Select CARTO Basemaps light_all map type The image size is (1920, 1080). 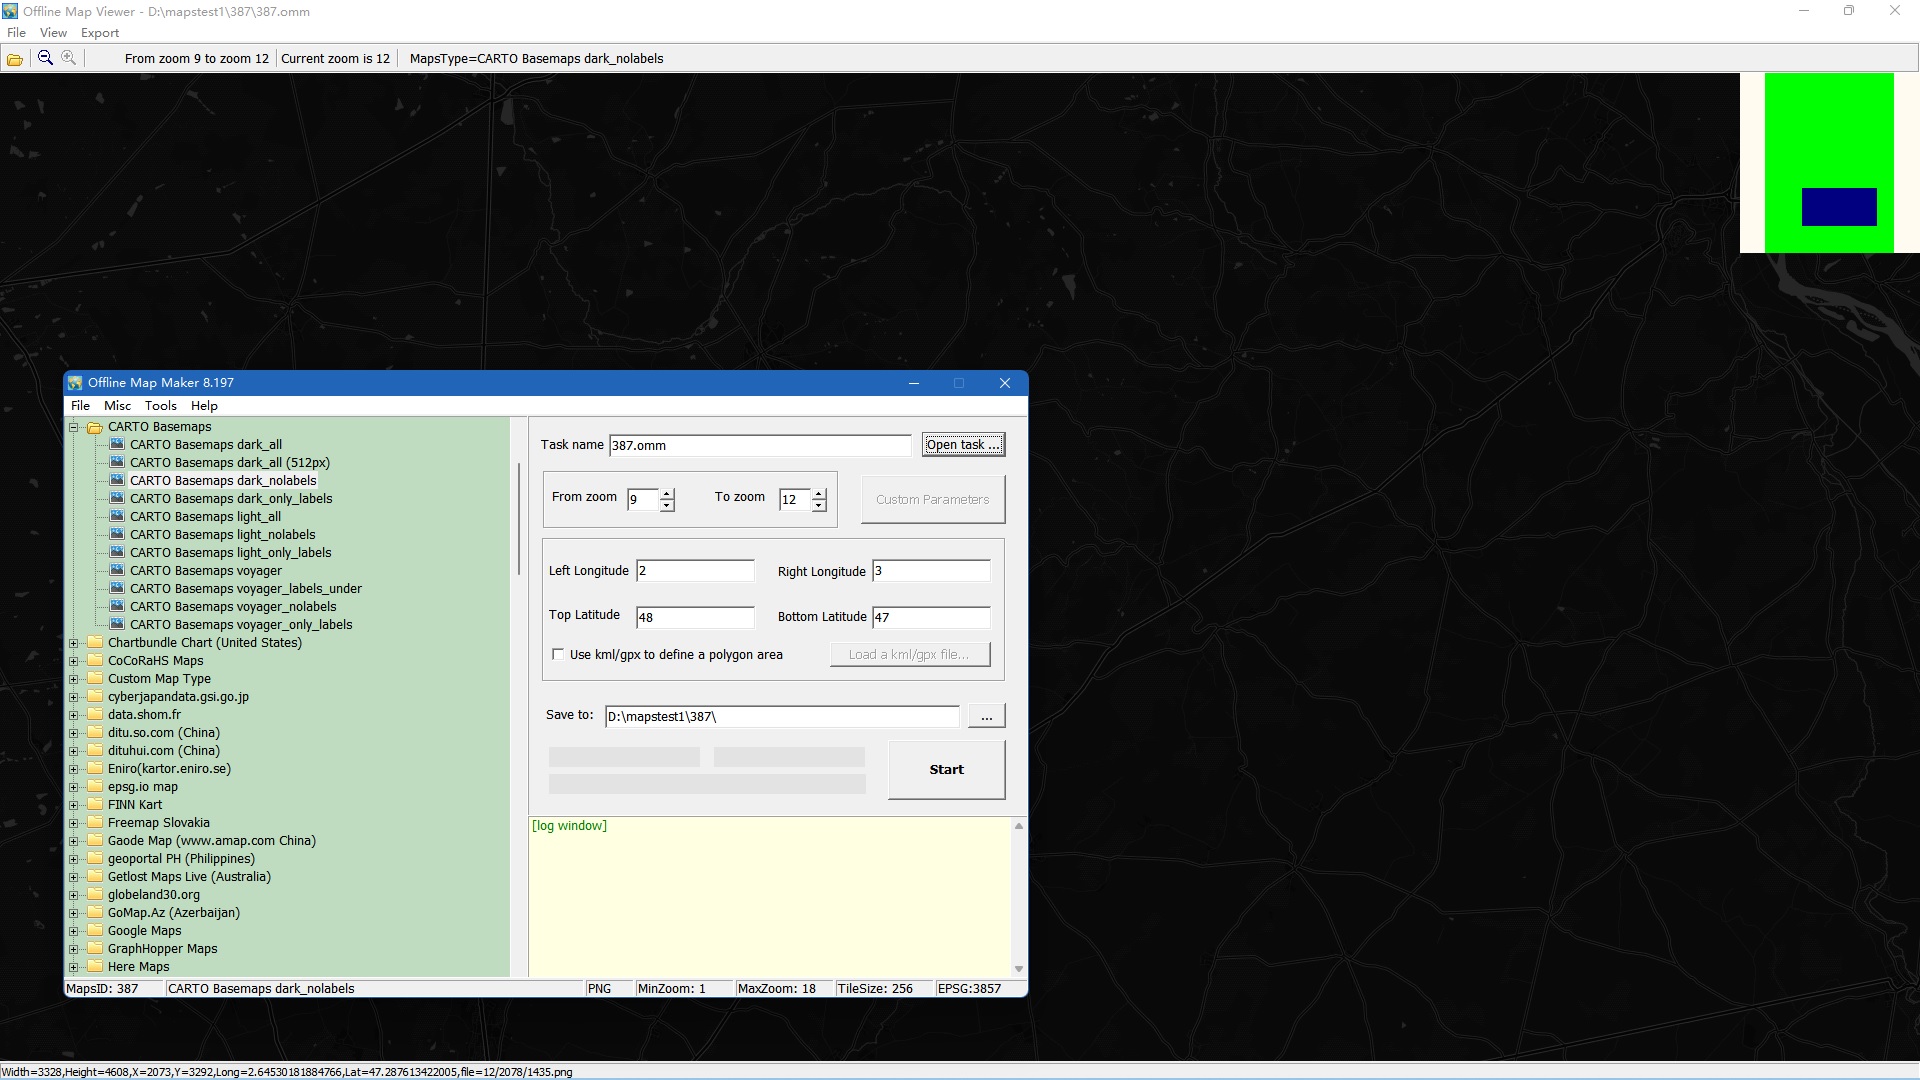point(205,516)
